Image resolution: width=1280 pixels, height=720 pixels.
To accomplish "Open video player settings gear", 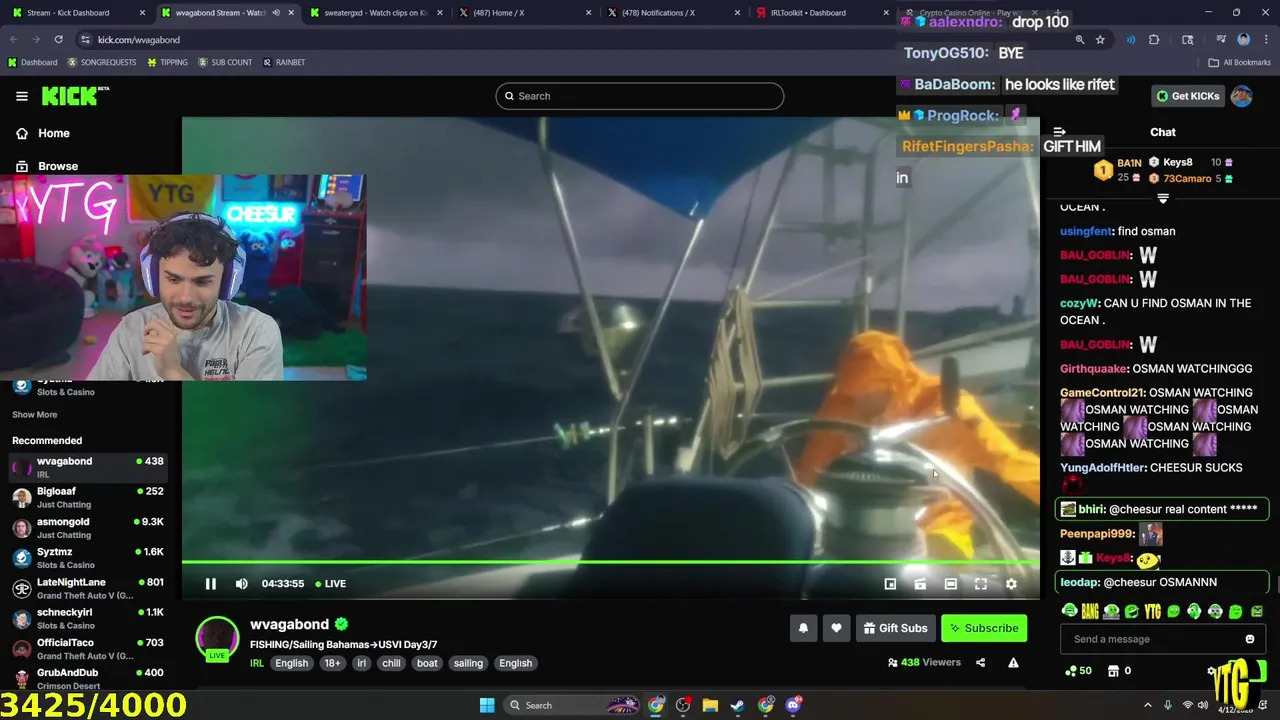I will (x=1011, y=584).
